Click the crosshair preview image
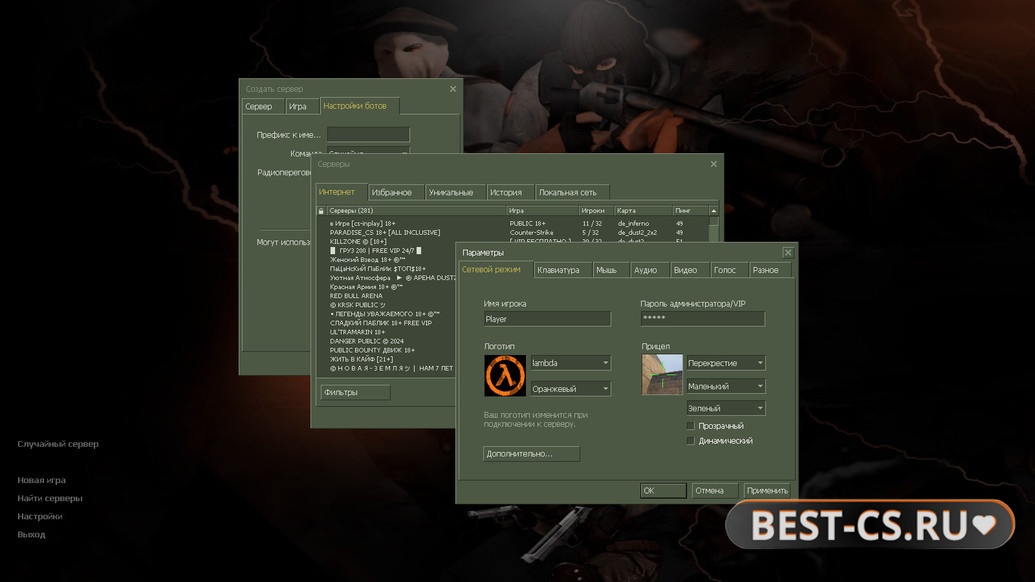 pyautogui.click(x=662, y=375)
